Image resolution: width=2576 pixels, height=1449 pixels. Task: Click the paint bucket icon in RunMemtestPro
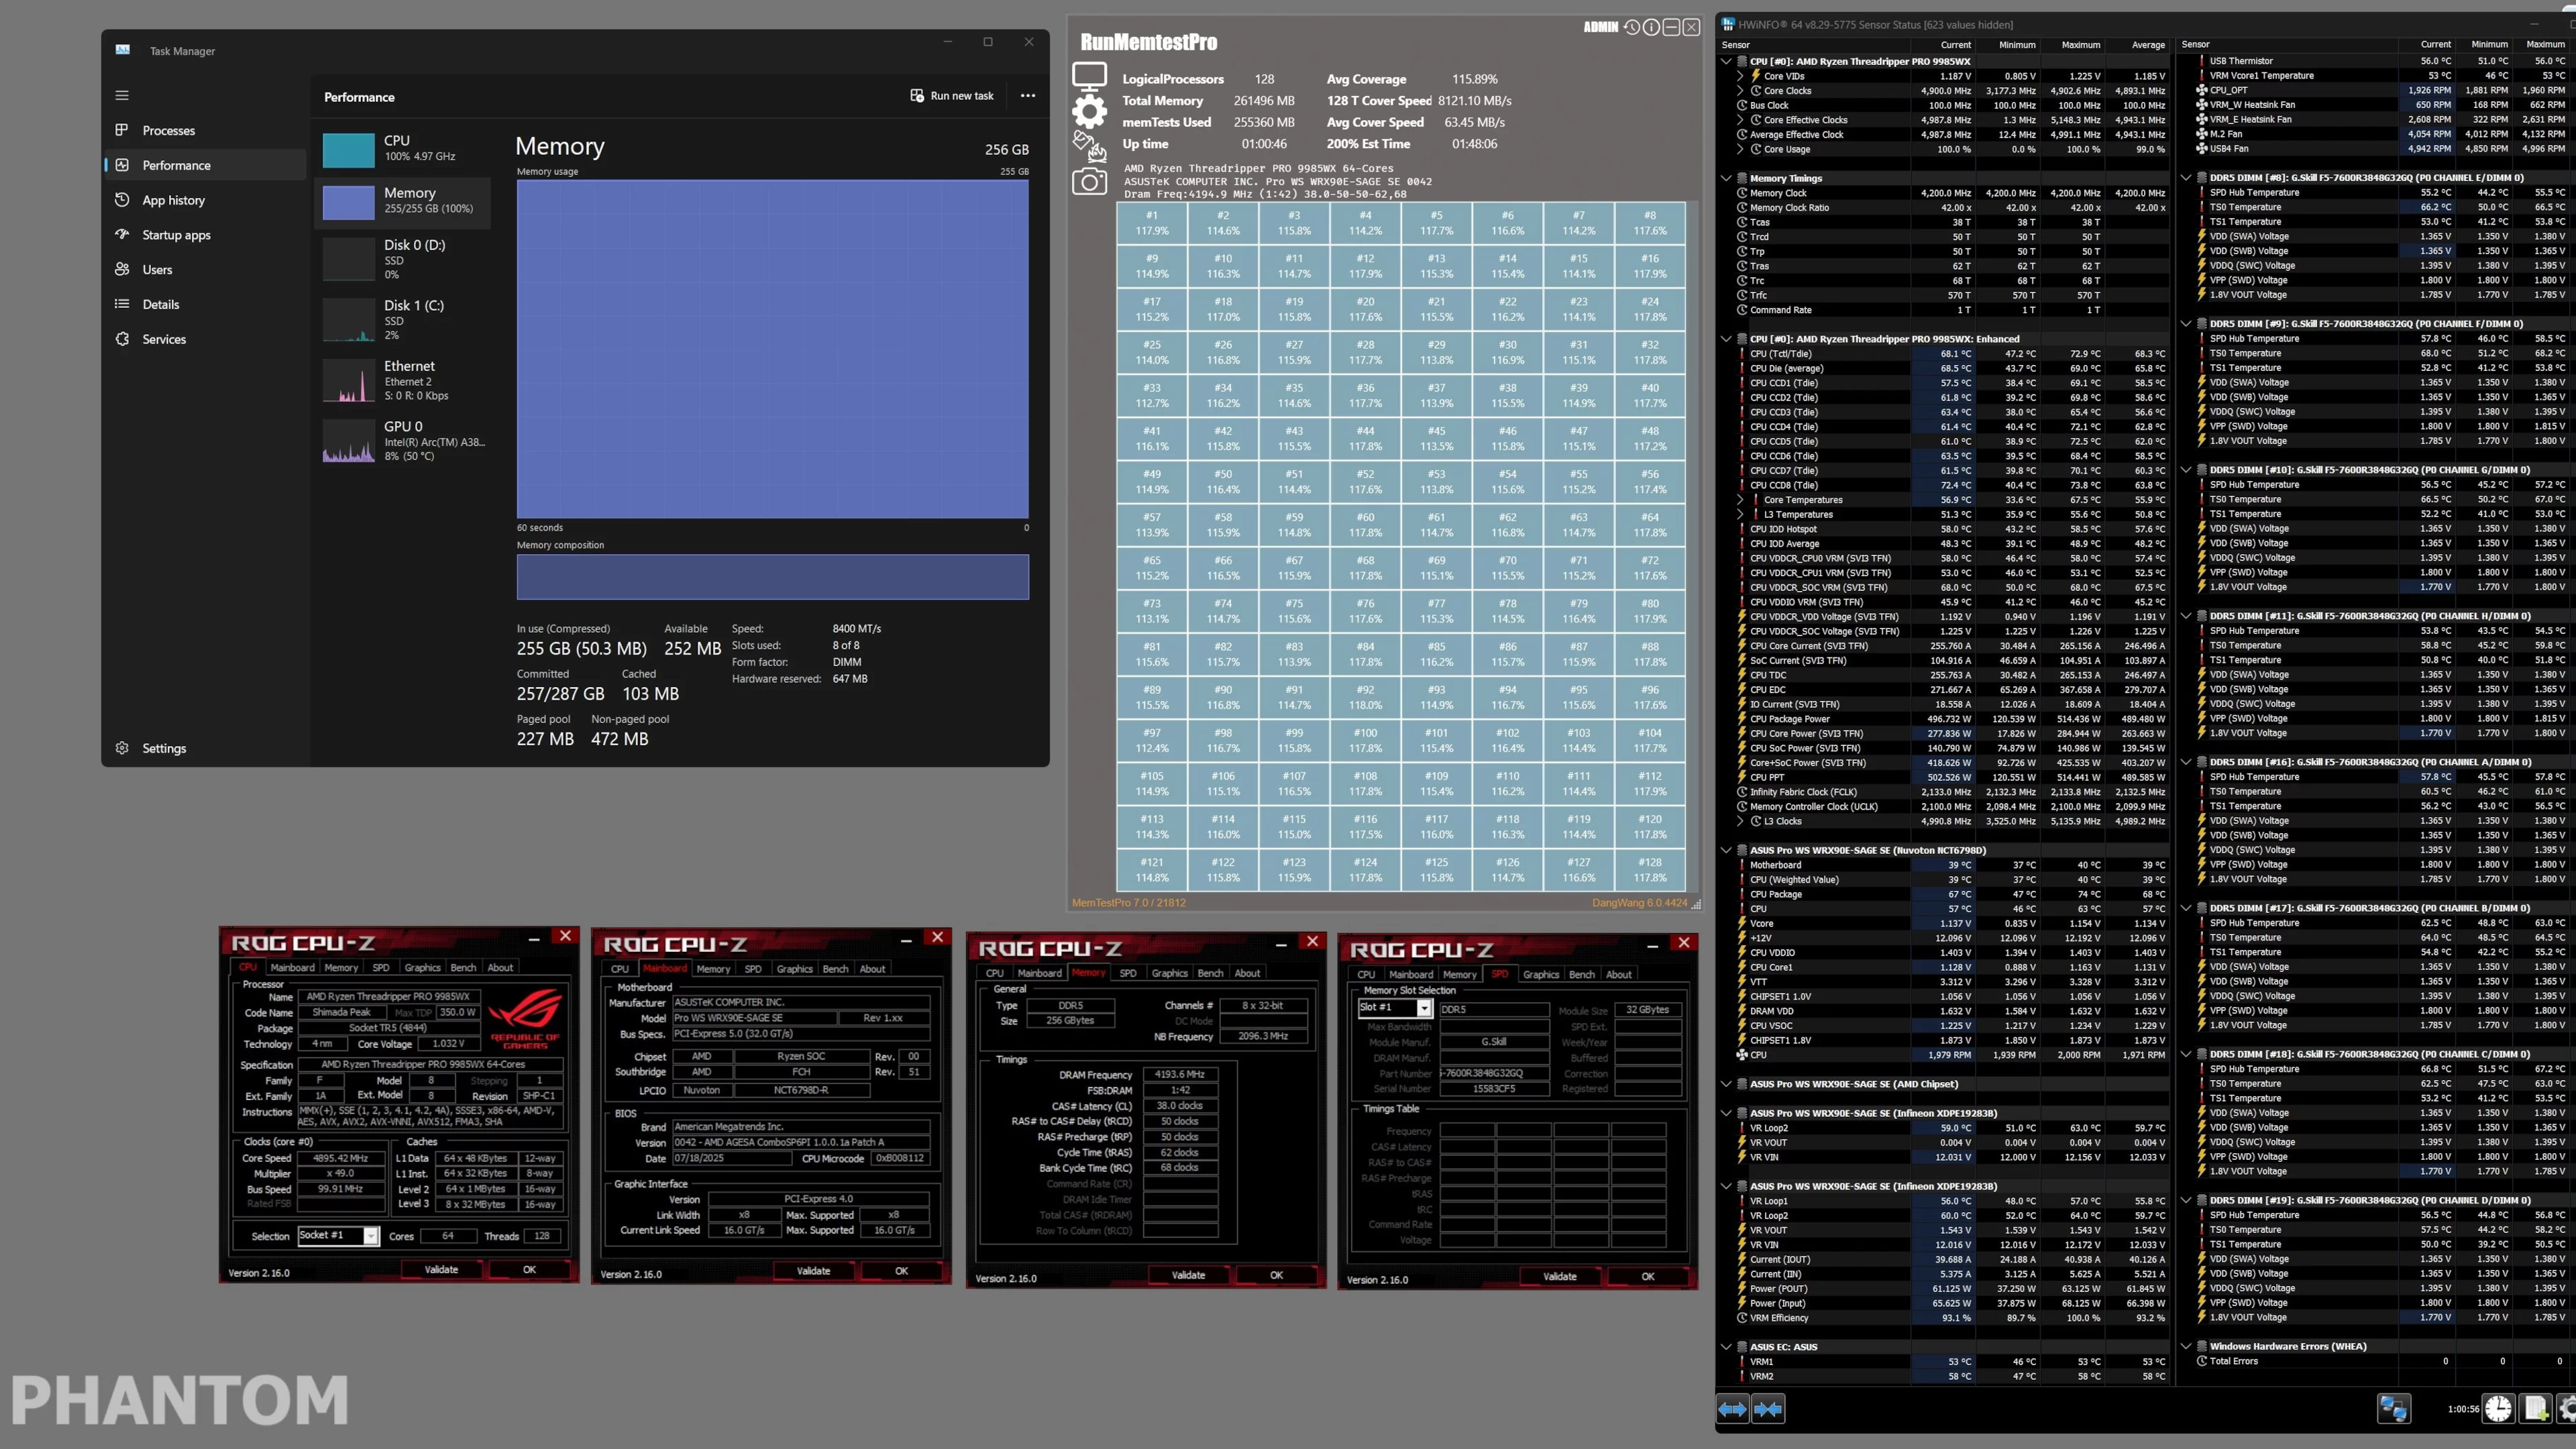pos(1084,140)
